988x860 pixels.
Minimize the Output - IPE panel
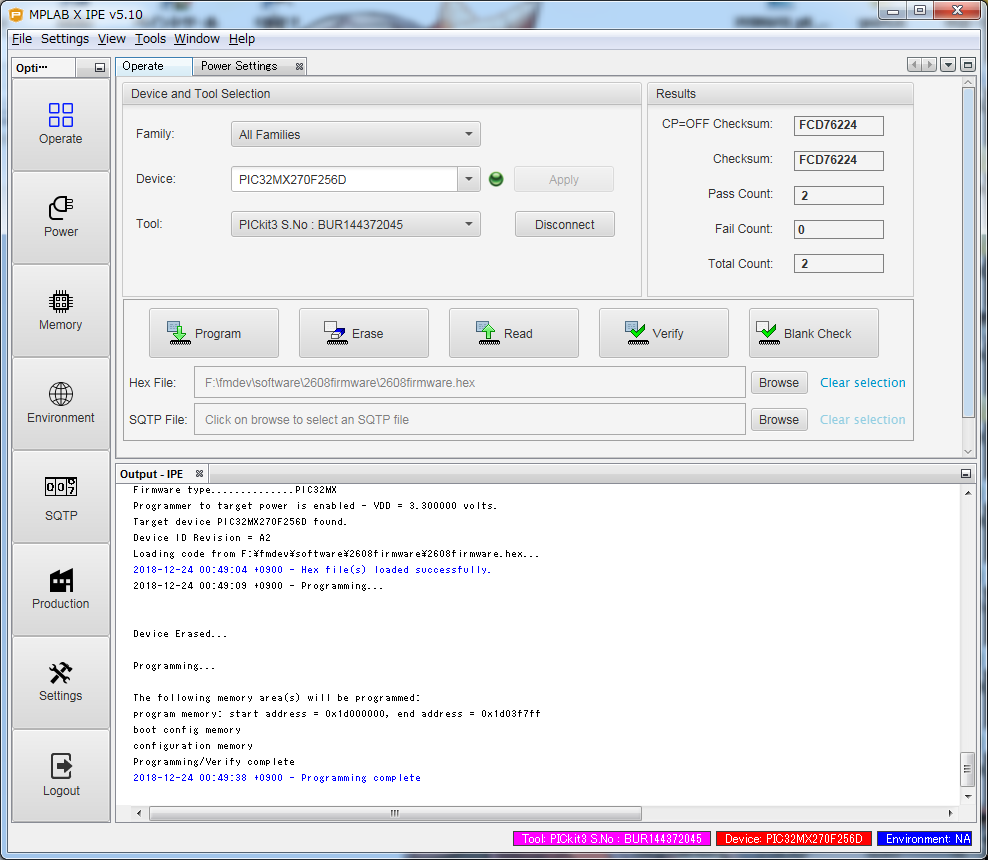(966, 473)
